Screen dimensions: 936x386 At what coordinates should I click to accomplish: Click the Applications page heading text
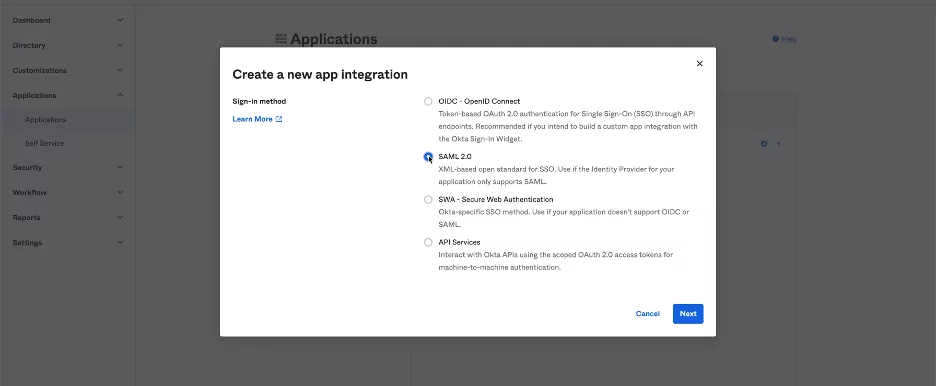point(334,39)
